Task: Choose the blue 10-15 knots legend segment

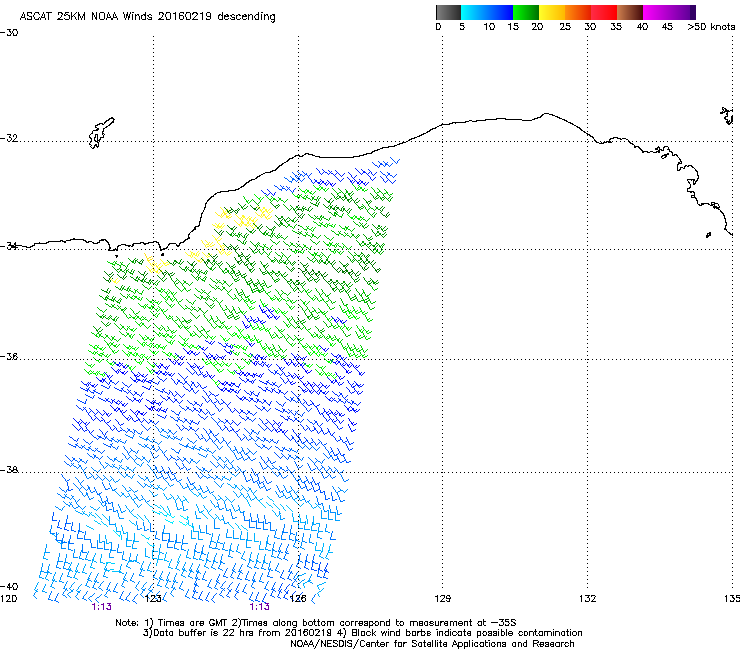Action: [x=500, y=12]
